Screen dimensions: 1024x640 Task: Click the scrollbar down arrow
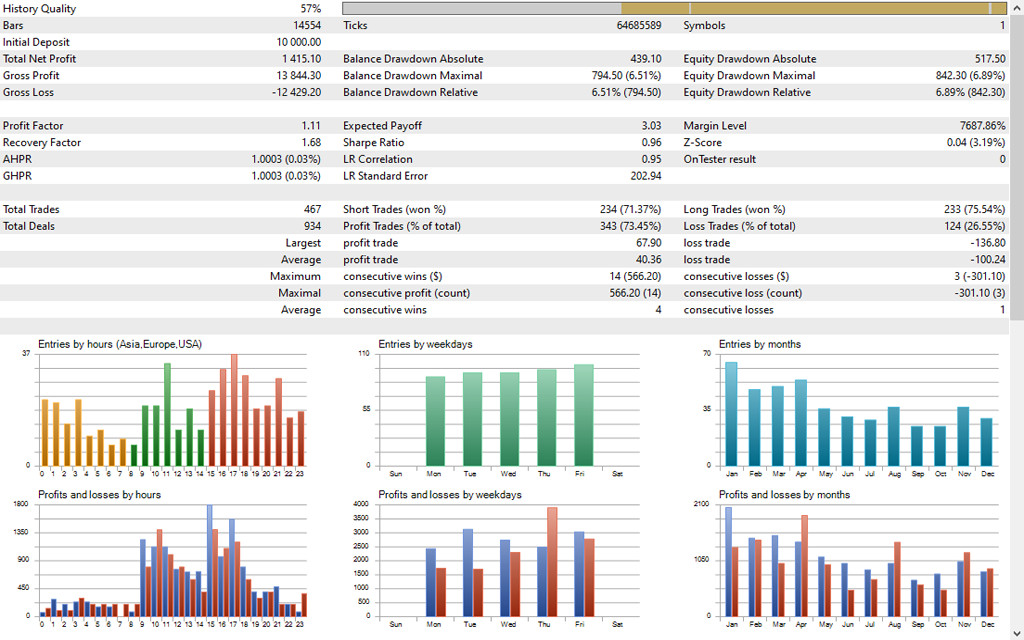pos(1016,631)
